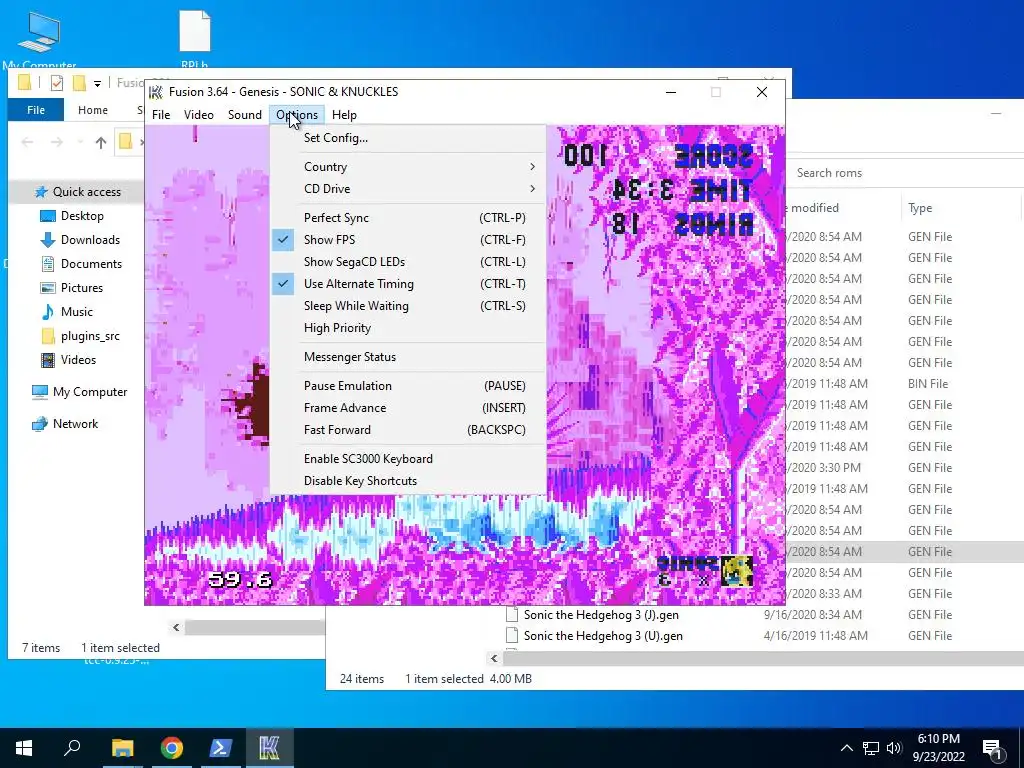
Task: Select Fast Forward entry
Action: coord(408,430)
